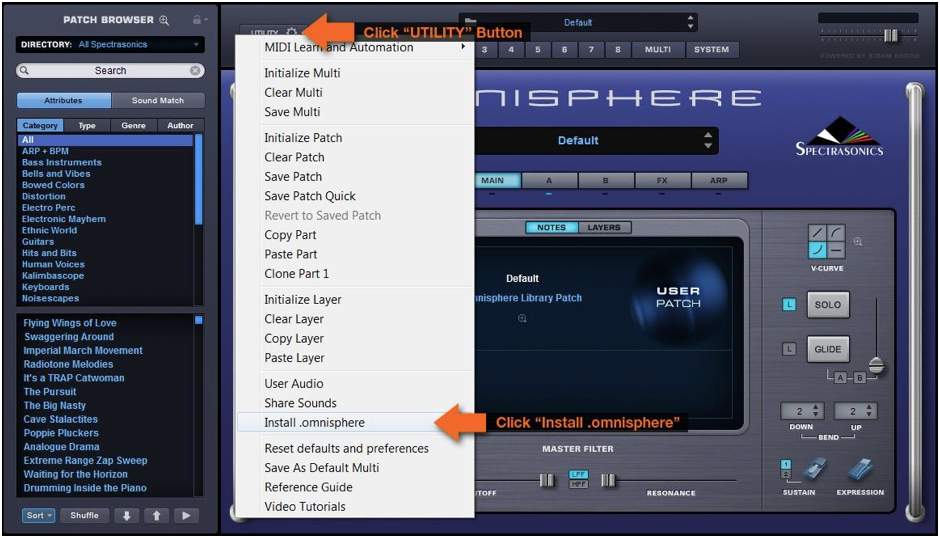
Task: Select Clone Part 1 menu entry
Action: [x=355, y=273]
